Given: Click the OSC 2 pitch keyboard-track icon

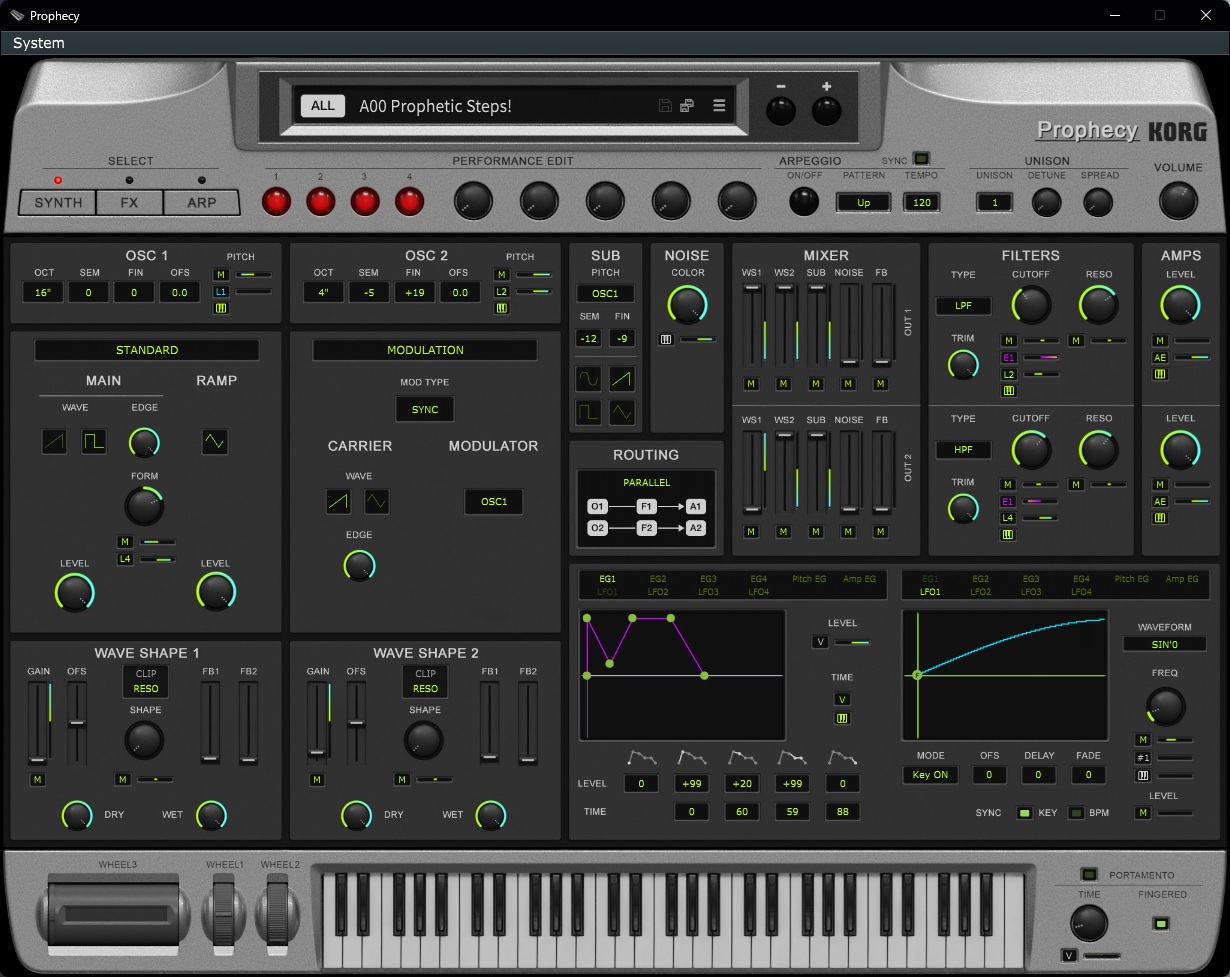Looking at the screenshot, I should tap(501, 308).
